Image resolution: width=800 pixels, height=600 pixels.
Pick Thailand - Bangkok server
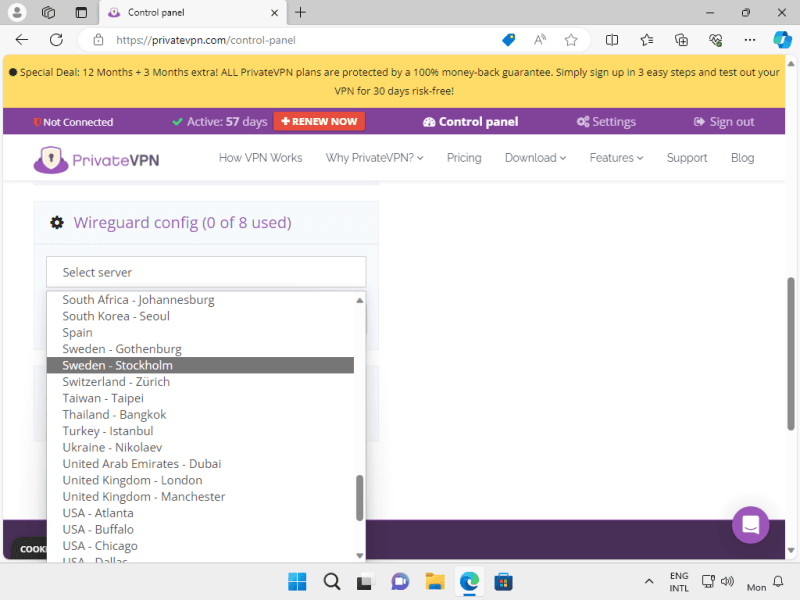200,414
